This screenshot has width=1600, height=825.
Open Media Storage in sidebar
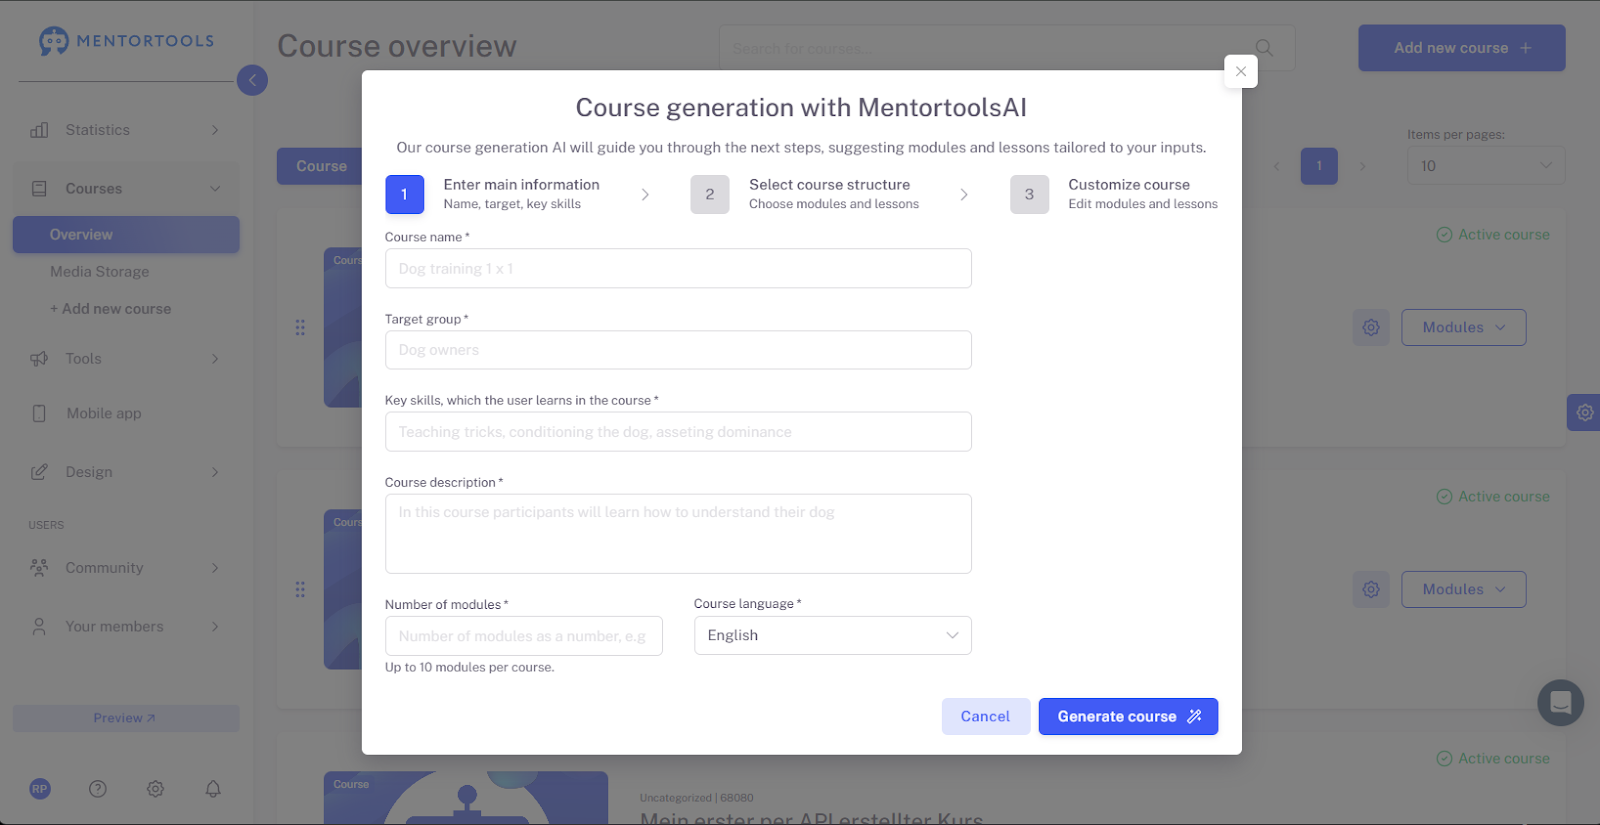(100, 272)
